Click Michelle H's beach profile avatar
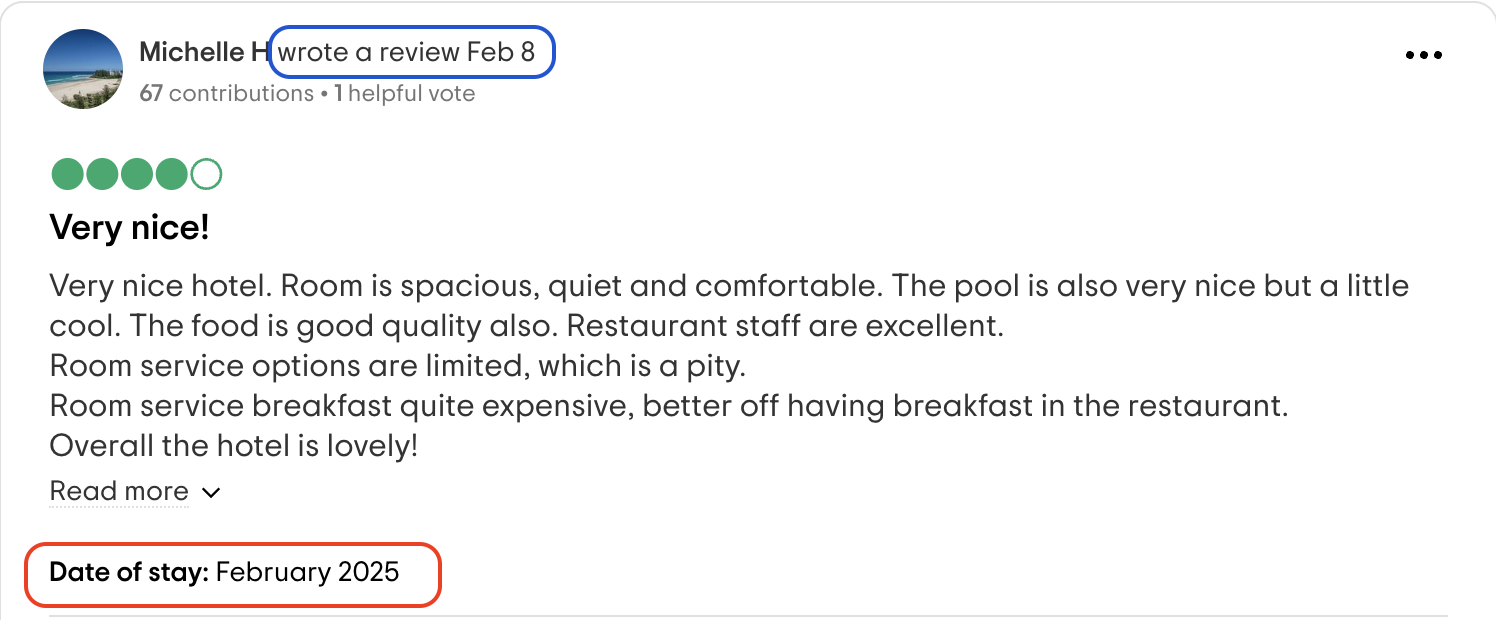 (83, 69)
